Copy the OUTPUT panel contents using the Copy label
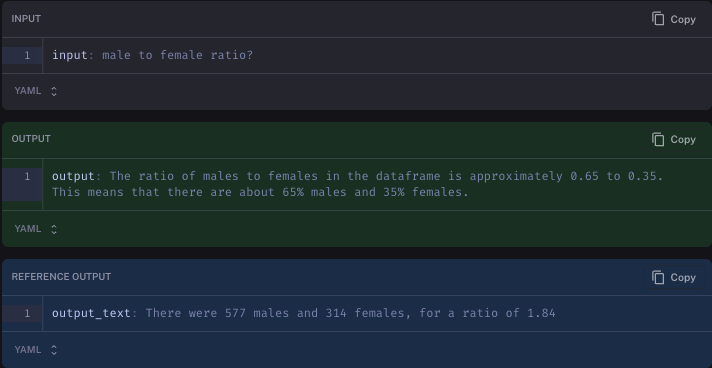The height and width of the screenshot is (368, 712). (x=683, y=139)
